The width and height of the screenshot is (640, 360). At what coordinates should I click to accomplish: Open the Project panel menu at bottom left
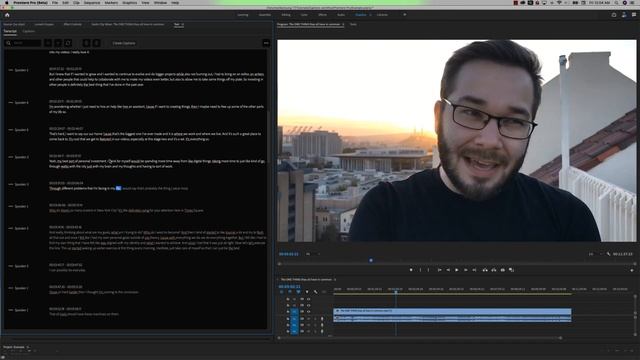point(28,347)
